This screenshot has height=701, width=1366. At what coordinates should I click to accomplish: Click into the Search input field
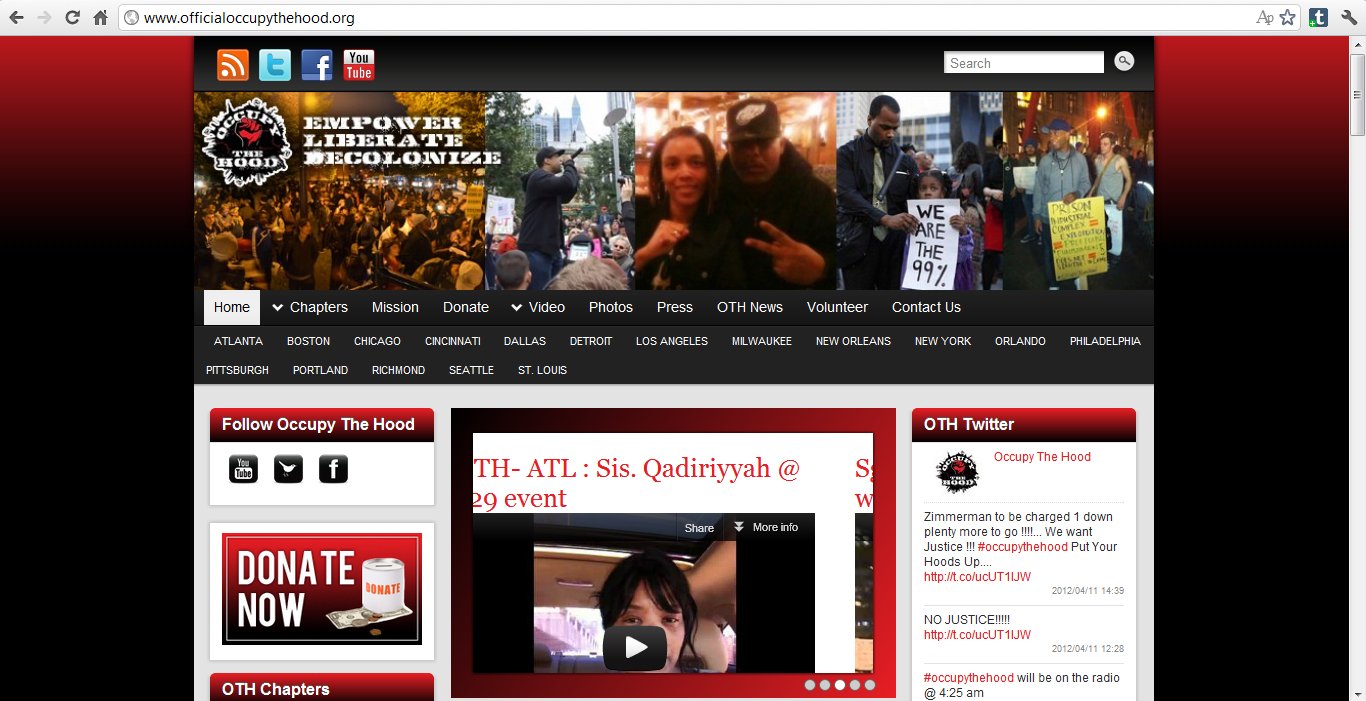(1023, 63)
